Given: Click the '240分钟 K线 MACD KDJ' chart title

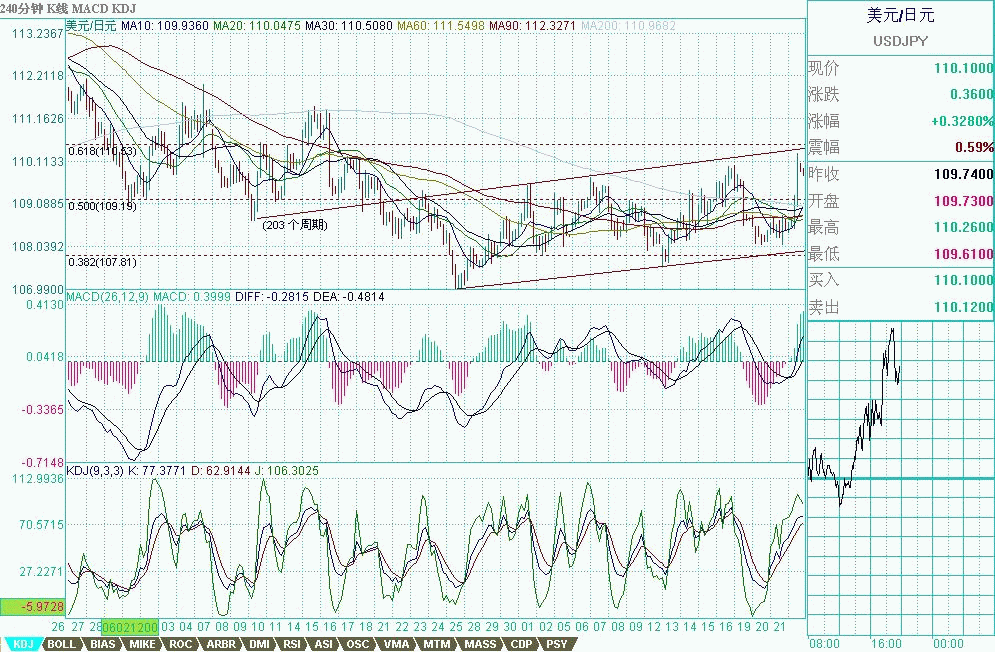Looking at the screenshot, I should (x=68, y=9).
